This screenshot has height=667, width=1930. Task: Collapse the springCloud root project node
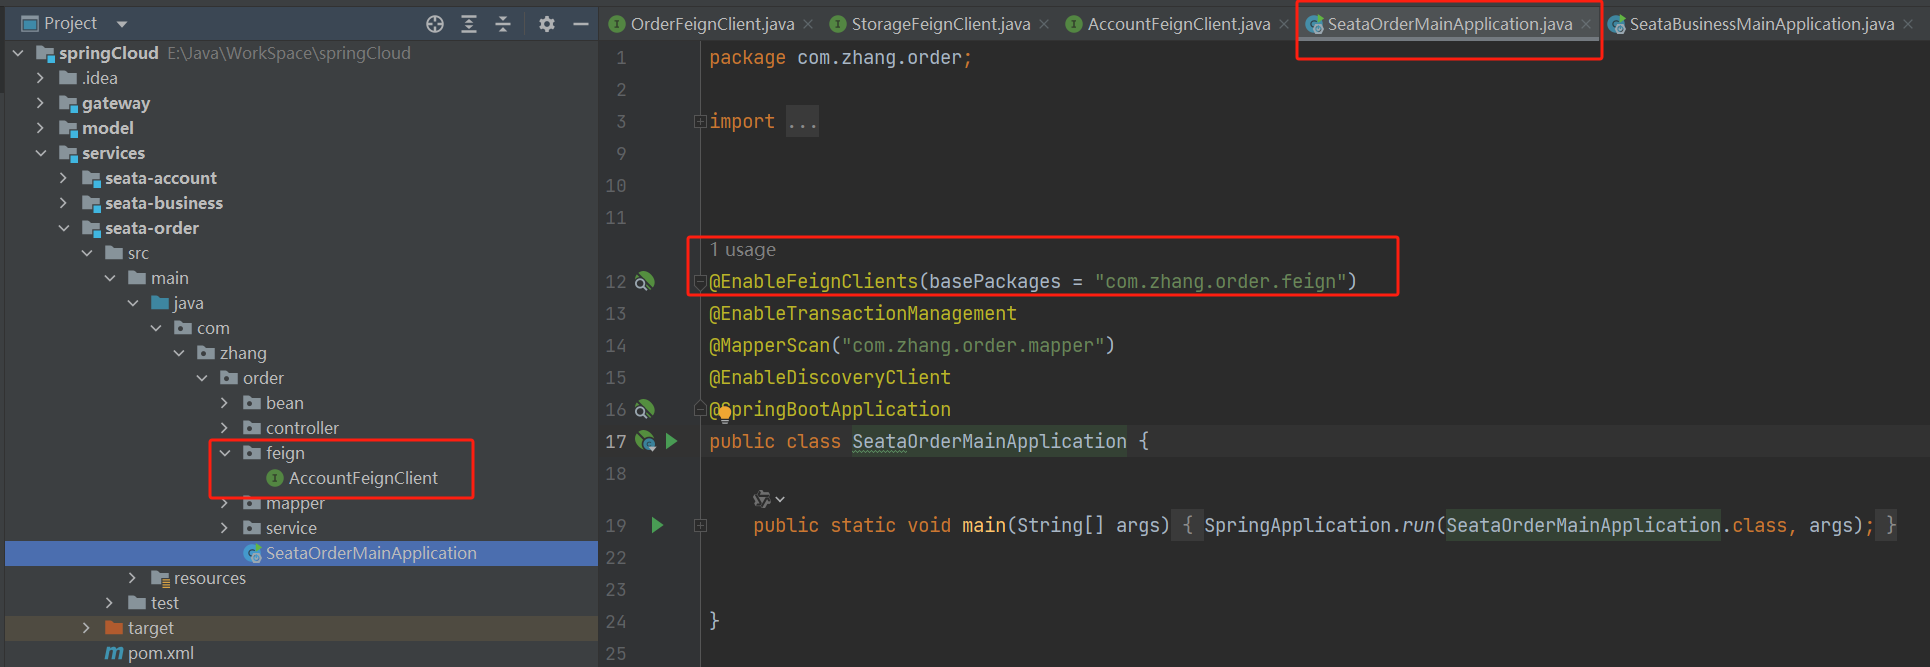pyautogui.click(x=18, y=53)
